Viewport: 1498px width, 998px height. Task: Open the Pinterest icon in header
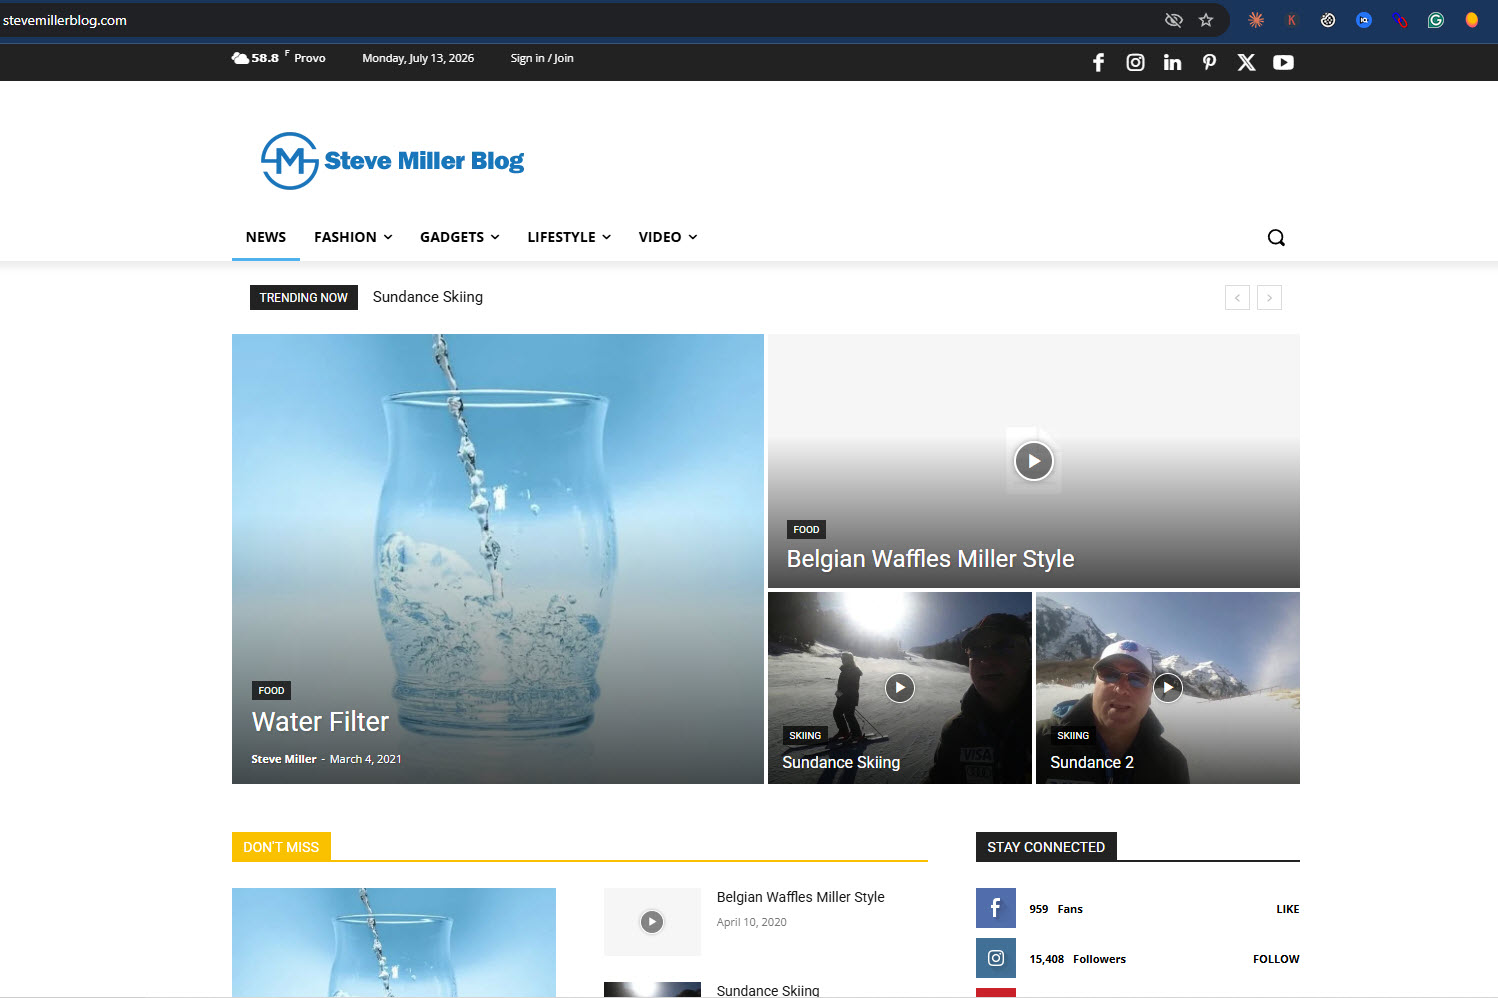pyautogui.click(x=1209, y=62)
